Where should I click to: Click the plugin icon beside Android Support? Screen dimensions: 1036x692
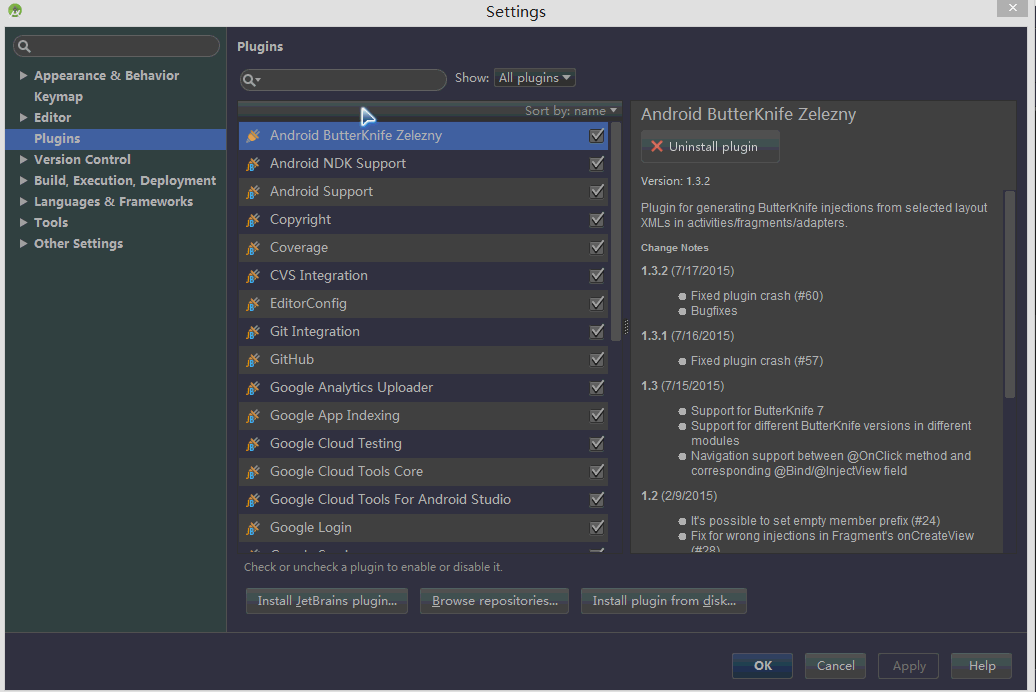tap(253, 192)
